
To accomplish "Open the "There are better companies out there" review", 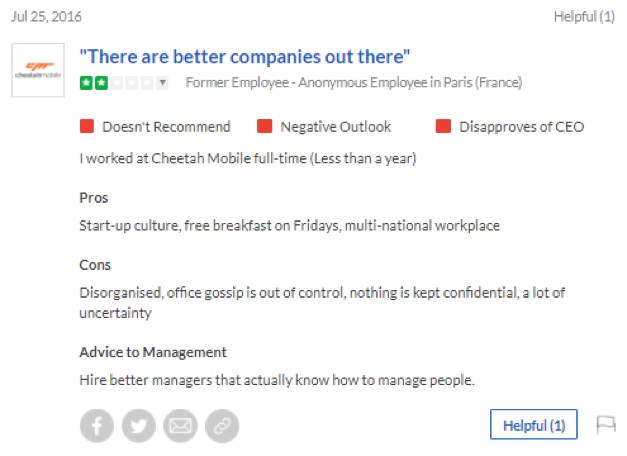I will click(x=245, y=56).
